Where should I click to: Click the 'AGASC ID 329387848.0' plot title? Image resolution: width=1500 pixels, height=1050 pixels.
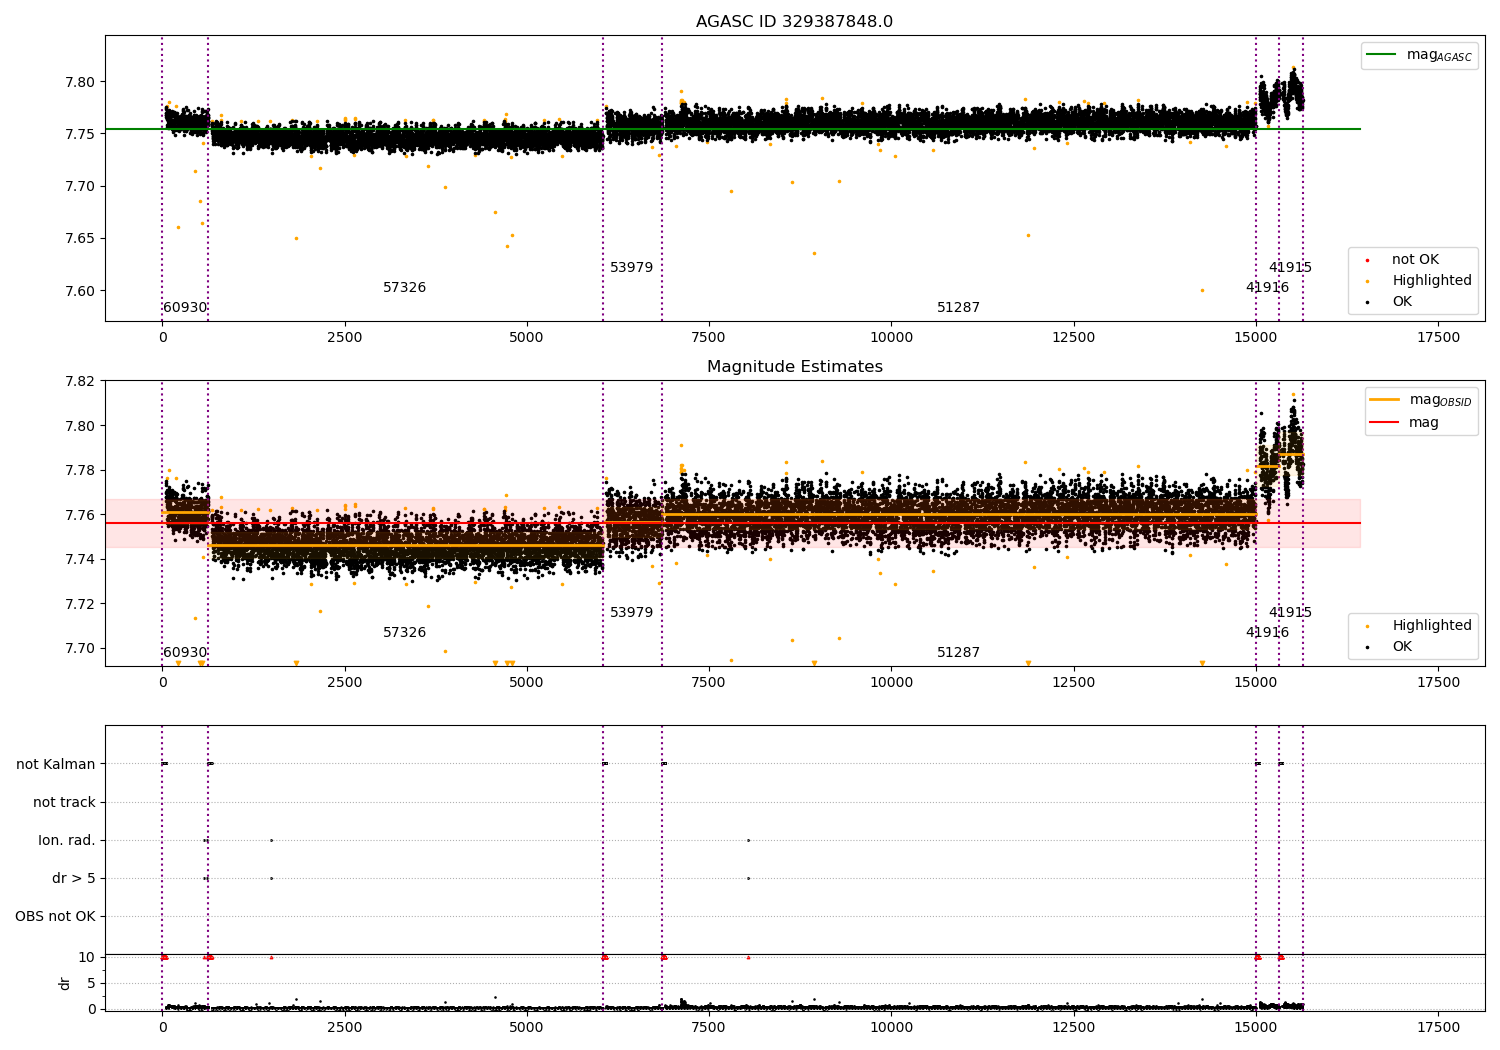click(794, 22)
